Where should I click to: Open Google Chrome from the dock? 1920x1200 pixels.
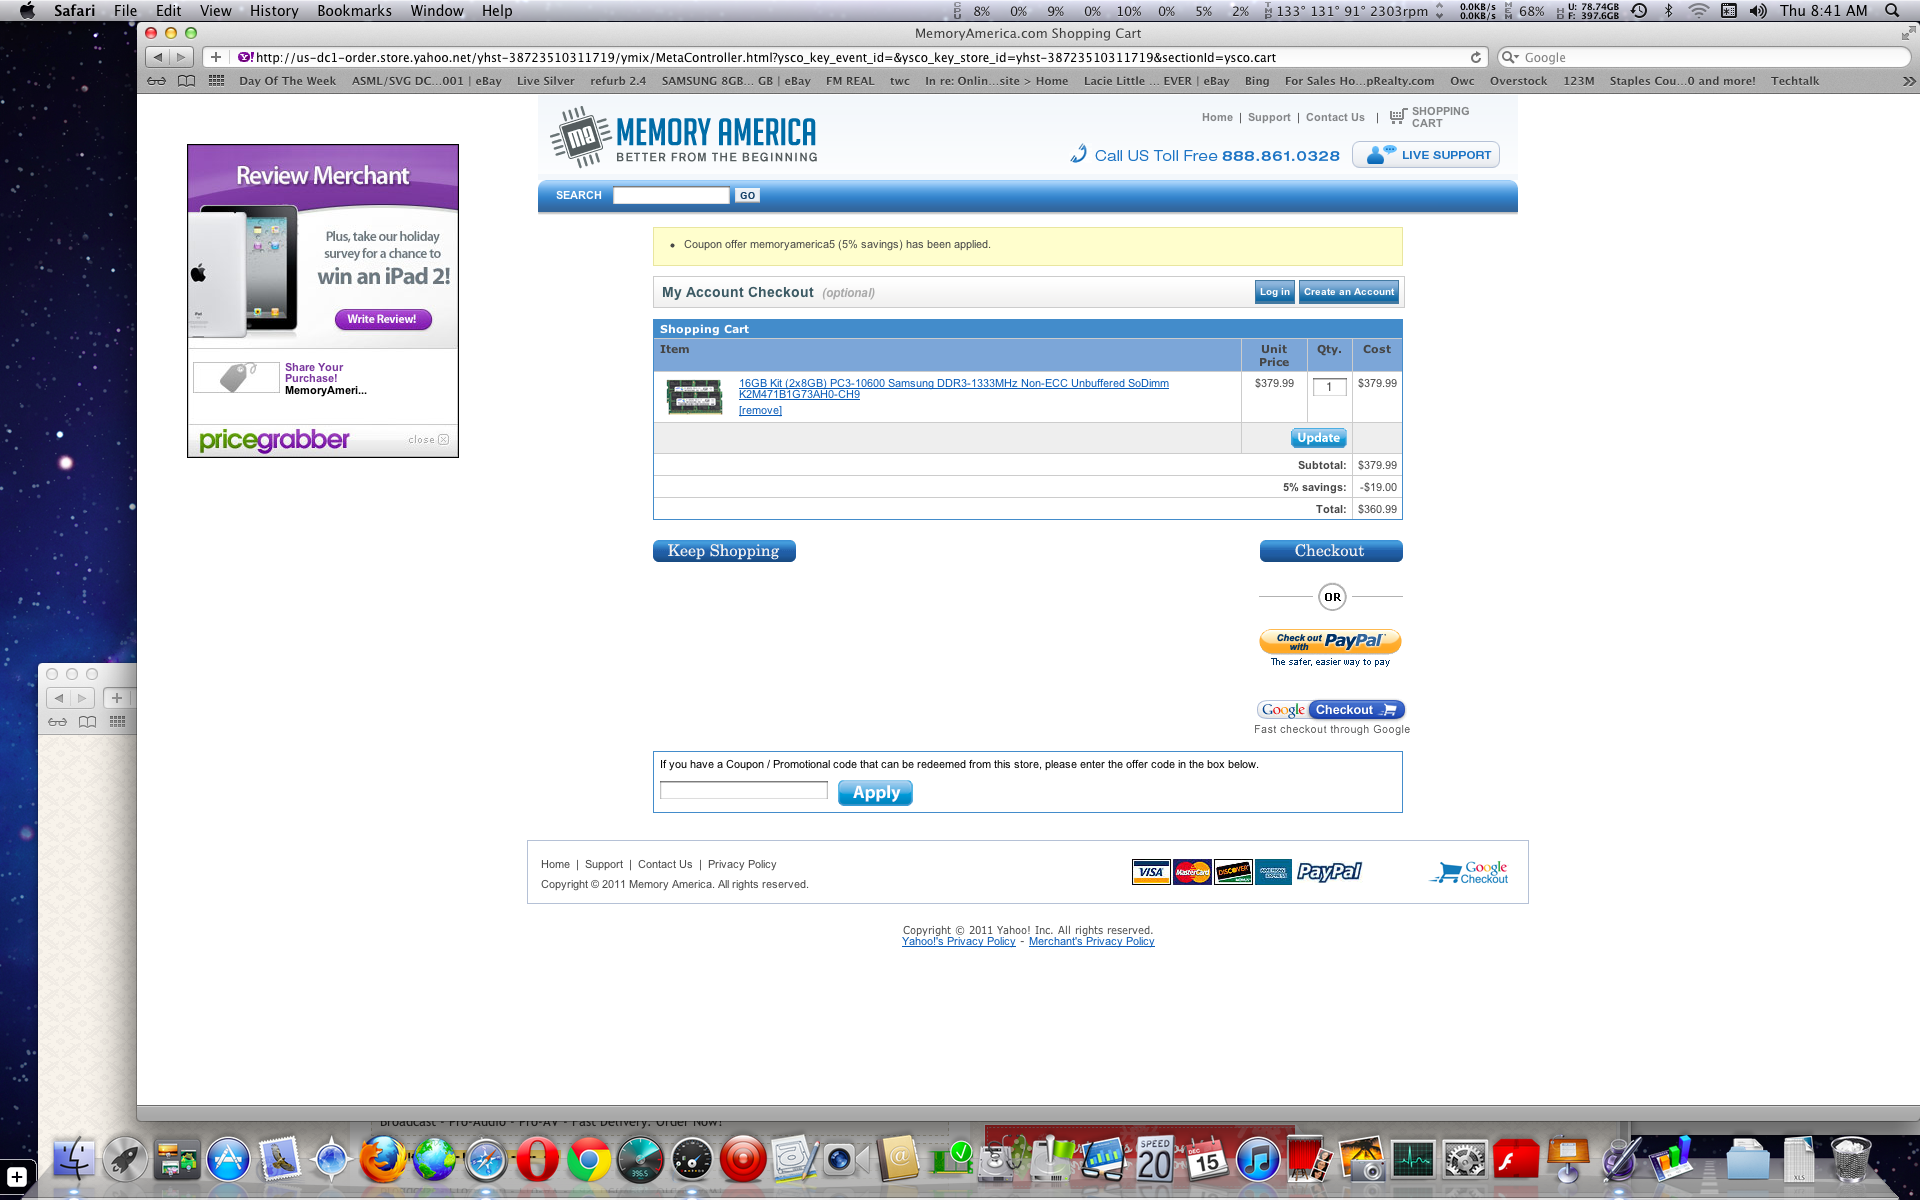point(588,1160)
